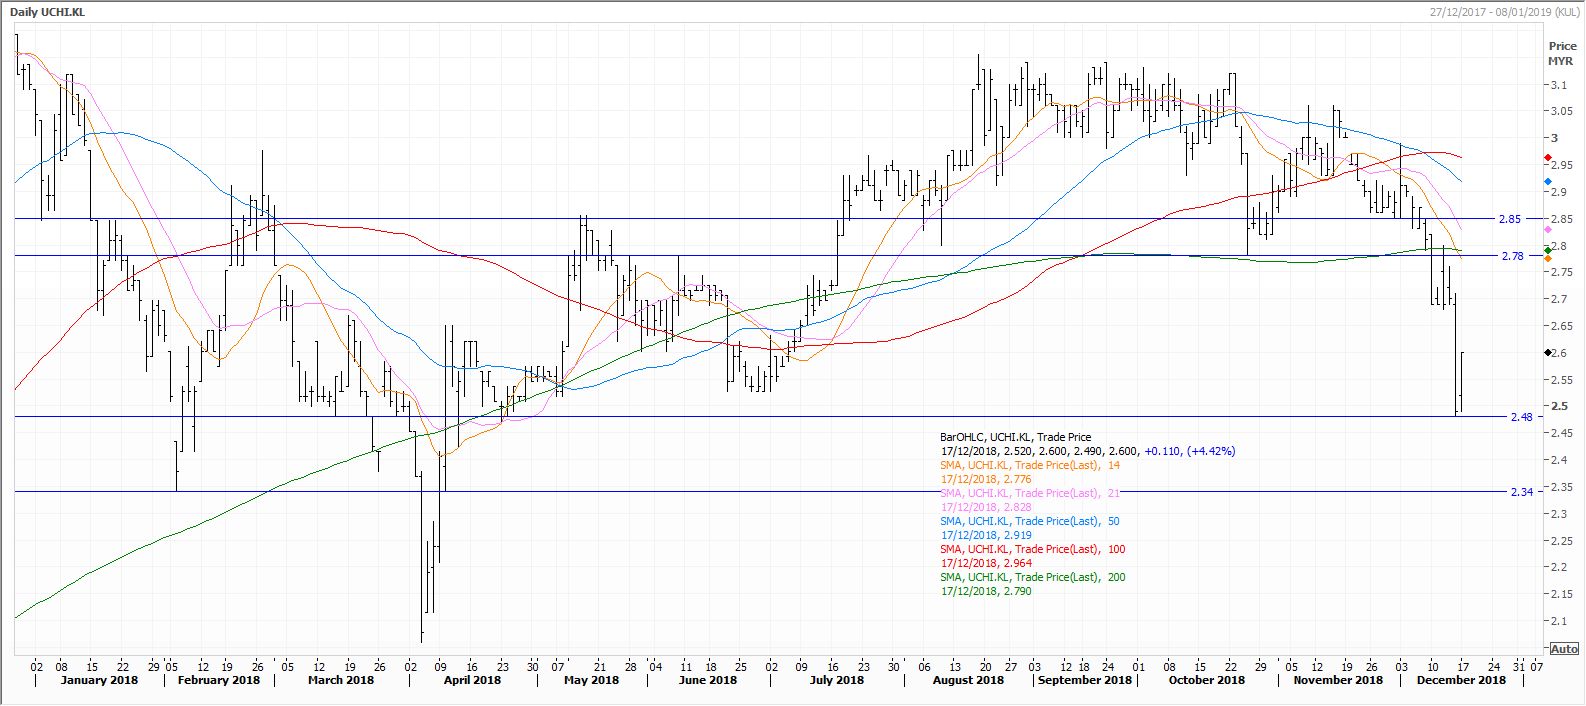This screenshot has width=1586, height=706.
Task: Click the BarOHLC UCHI.KL Trade Price legend entry
Action: click(x=1016, y=437)
